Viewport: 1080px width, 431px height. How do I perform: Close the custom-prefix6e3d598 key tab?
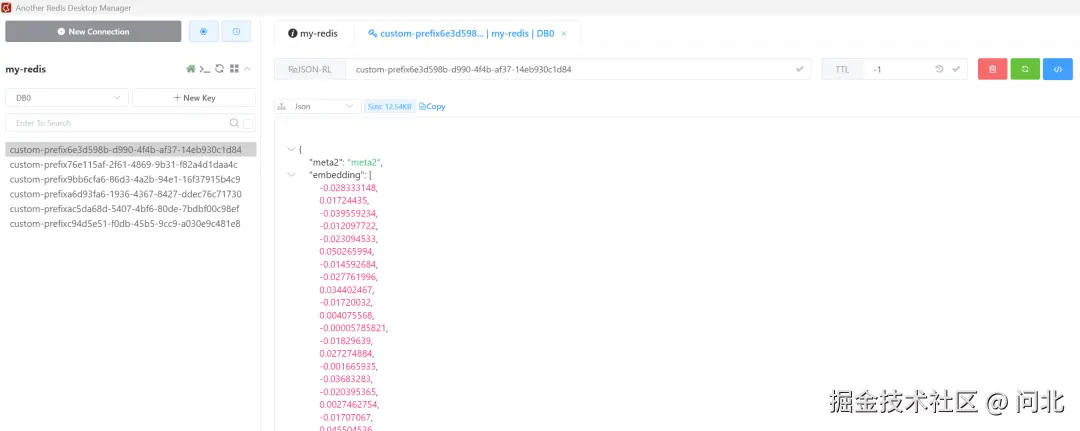tap(563, 33)
